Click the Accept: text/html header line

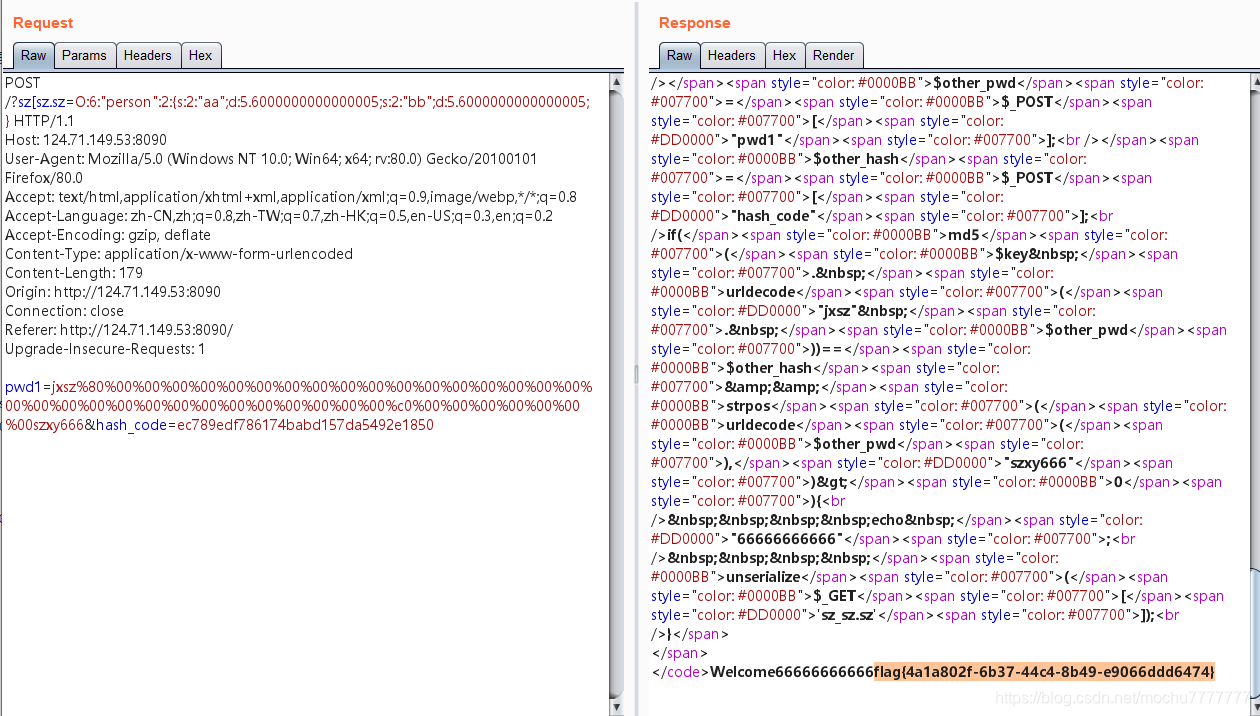coord(290,197)
